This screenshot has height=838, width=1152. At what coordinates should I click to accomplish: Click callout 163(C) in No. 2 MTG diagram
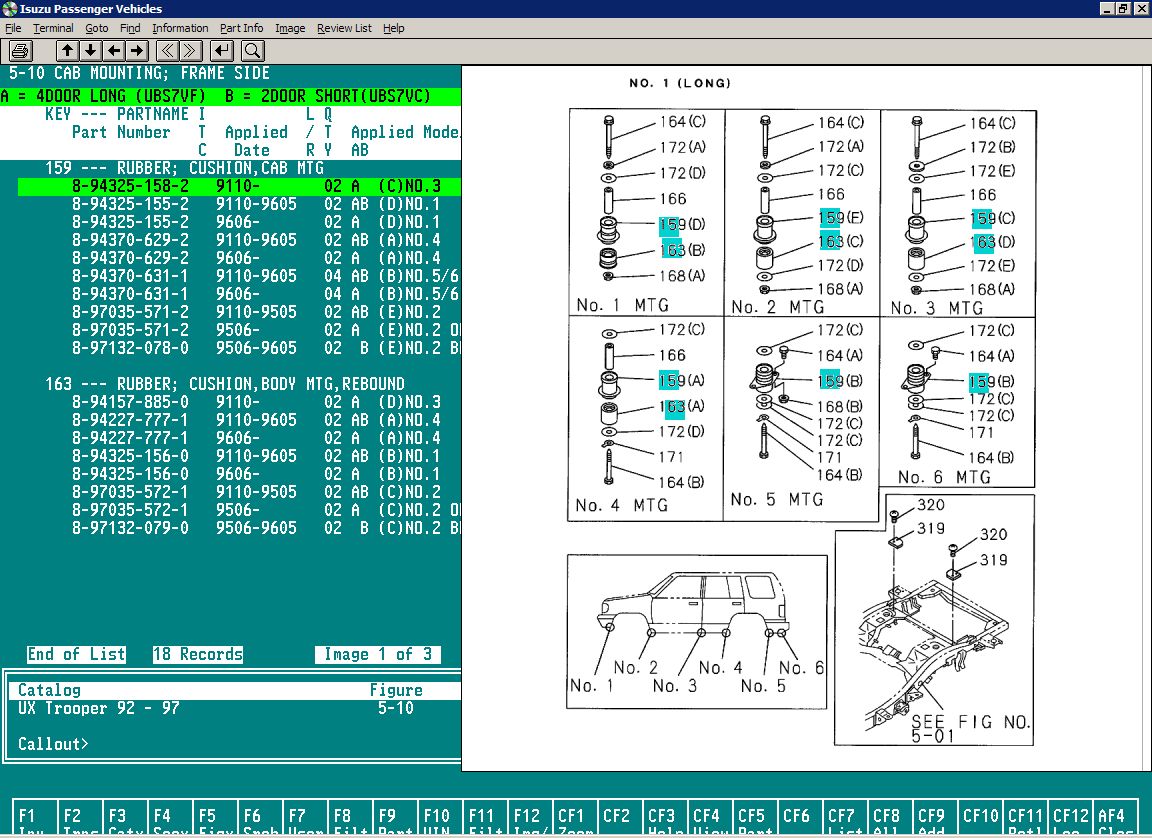tap(841, 242)
